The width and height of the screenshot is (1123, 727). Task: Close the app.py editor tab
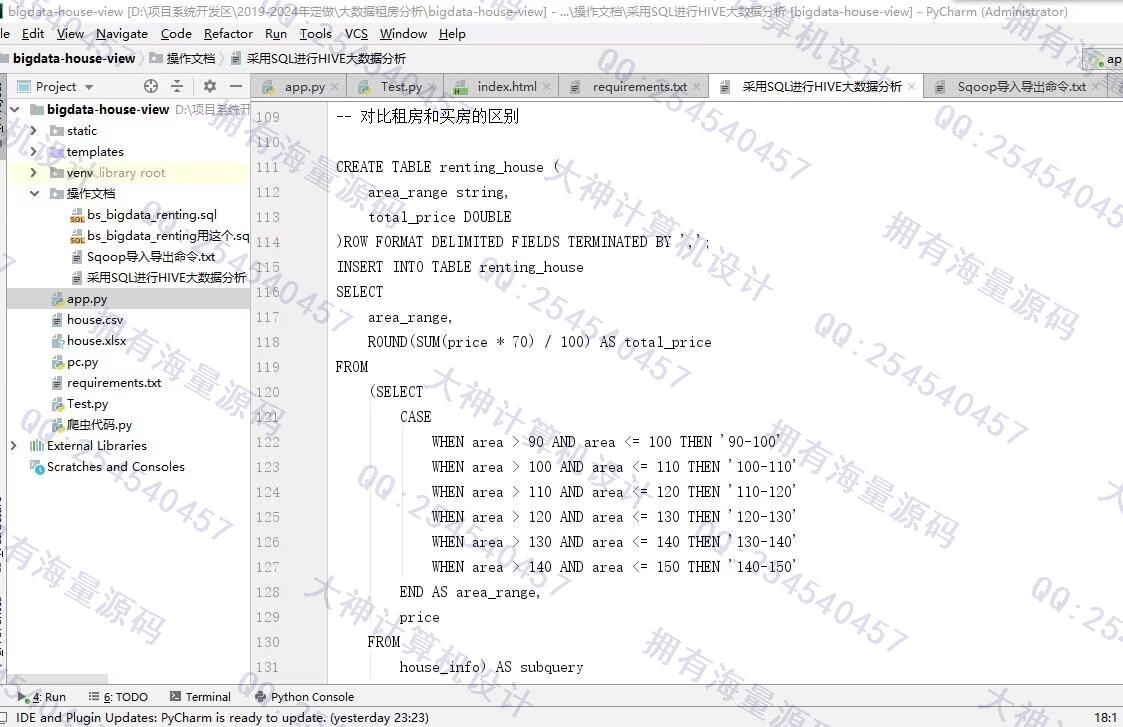[334, 87]
